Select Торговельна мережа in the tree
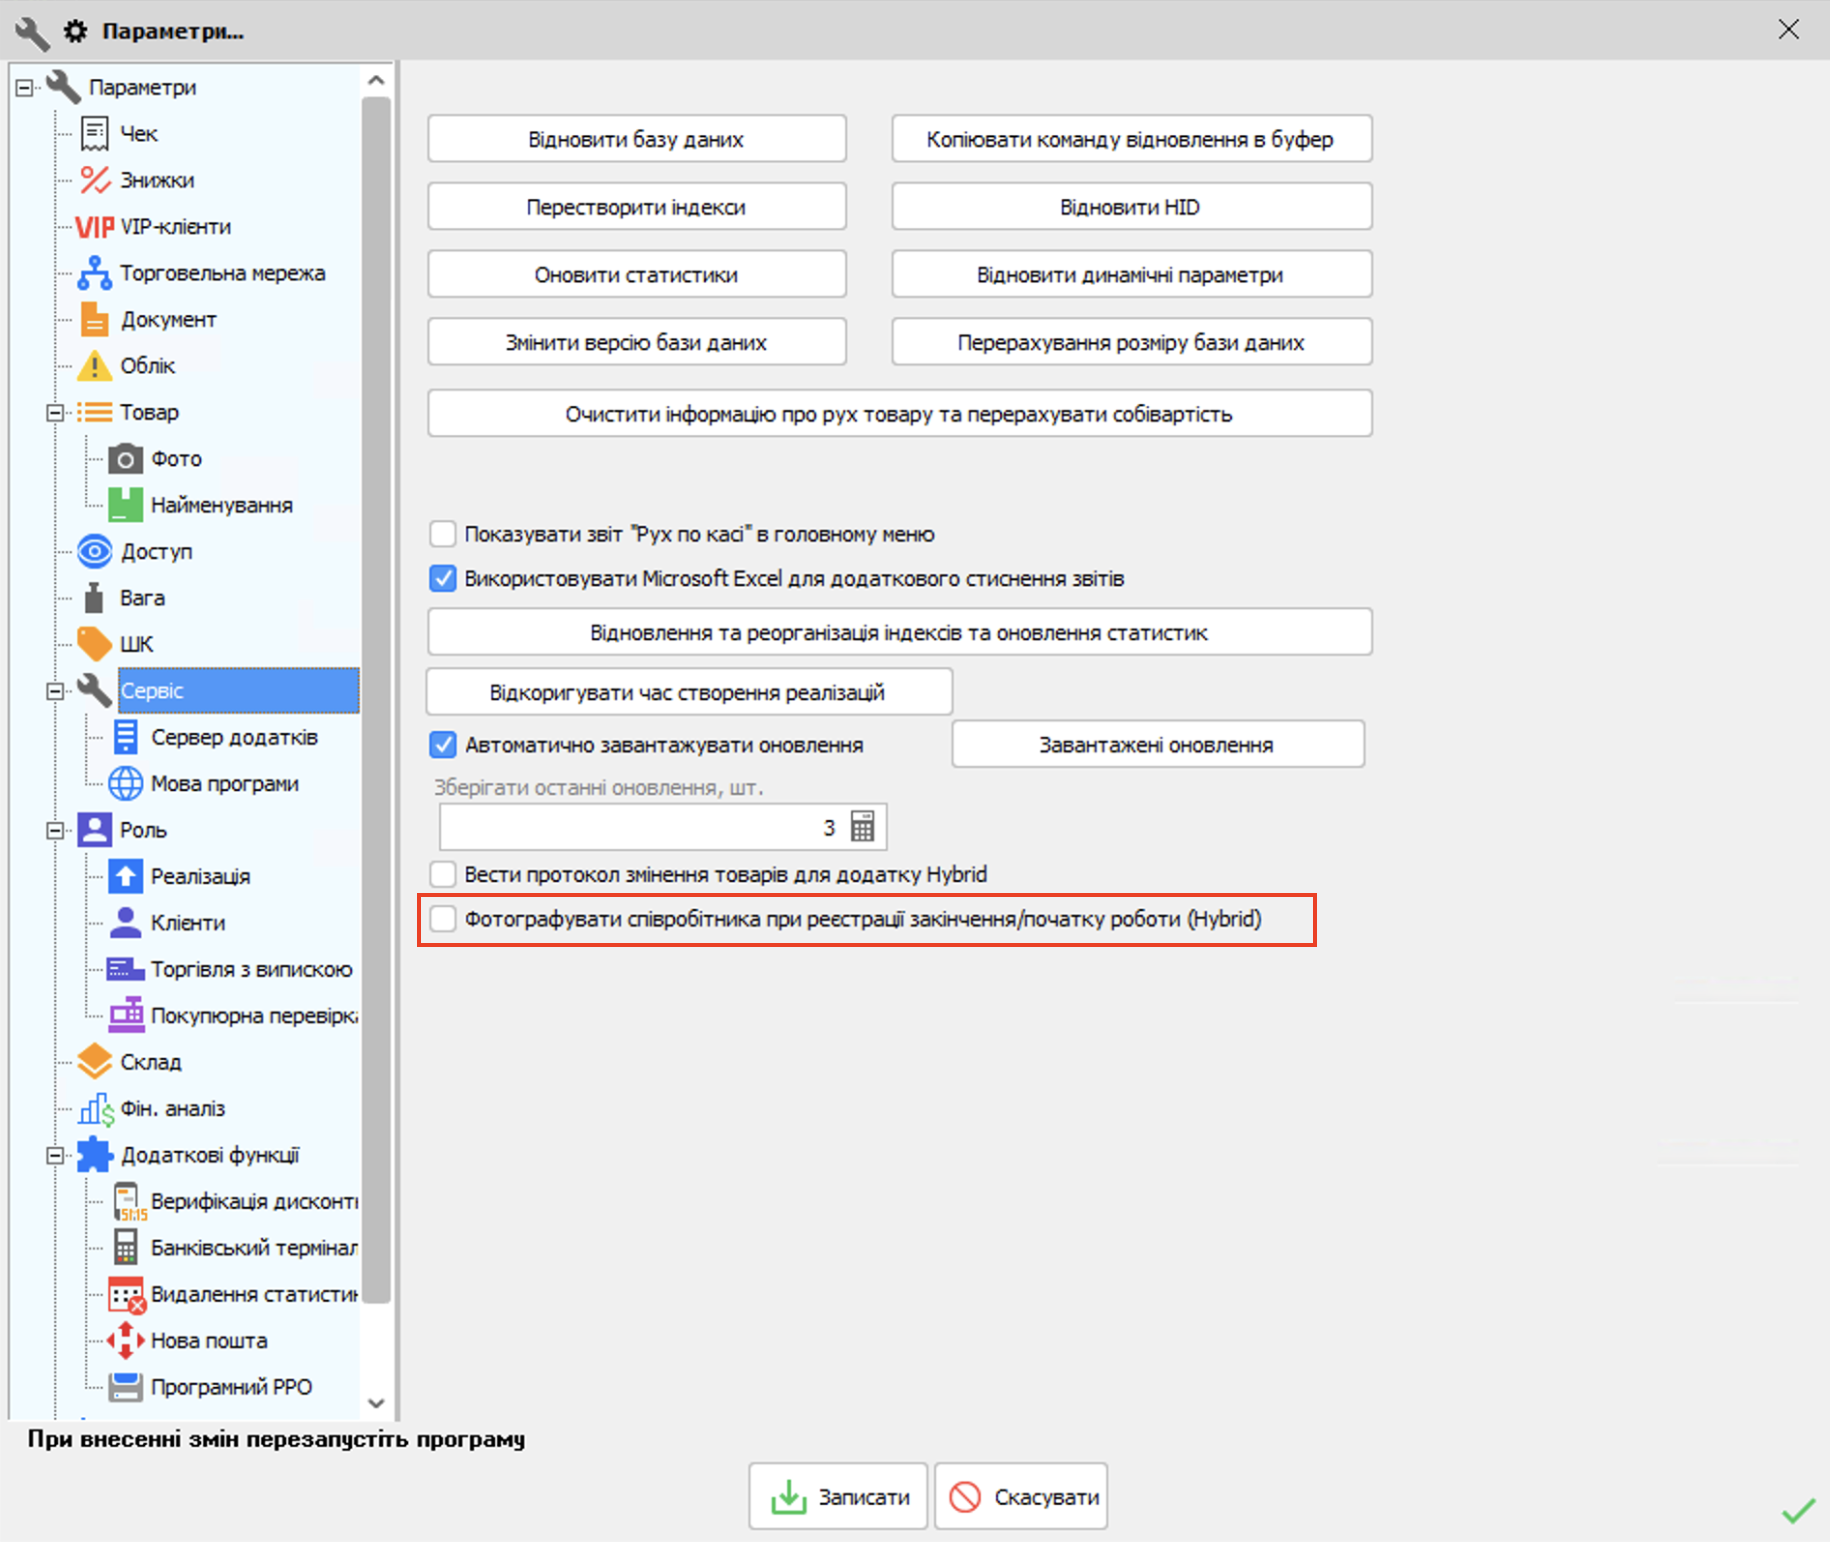The width and height of the screenshot is (1830, 1542). click(x=222, y=273)
